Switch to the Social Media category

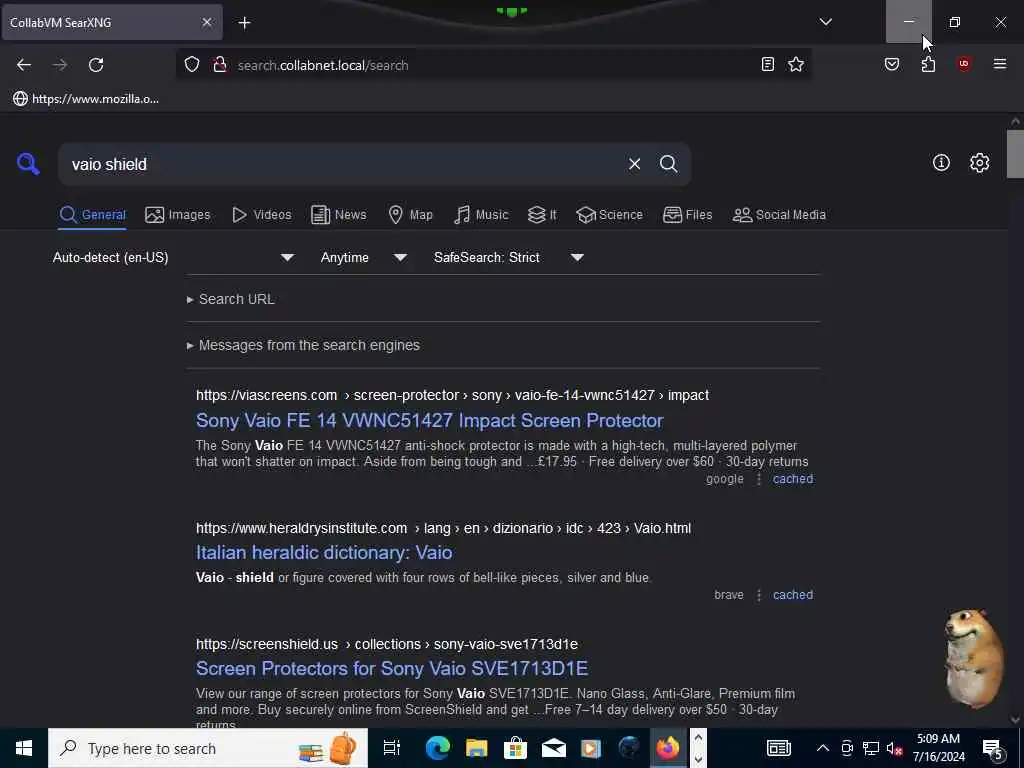pos(779,215)
